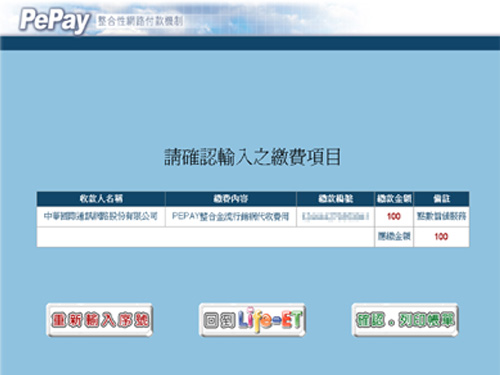Click the remarks cell in the data row
The image size is (500, 375).
coord(442,217)
